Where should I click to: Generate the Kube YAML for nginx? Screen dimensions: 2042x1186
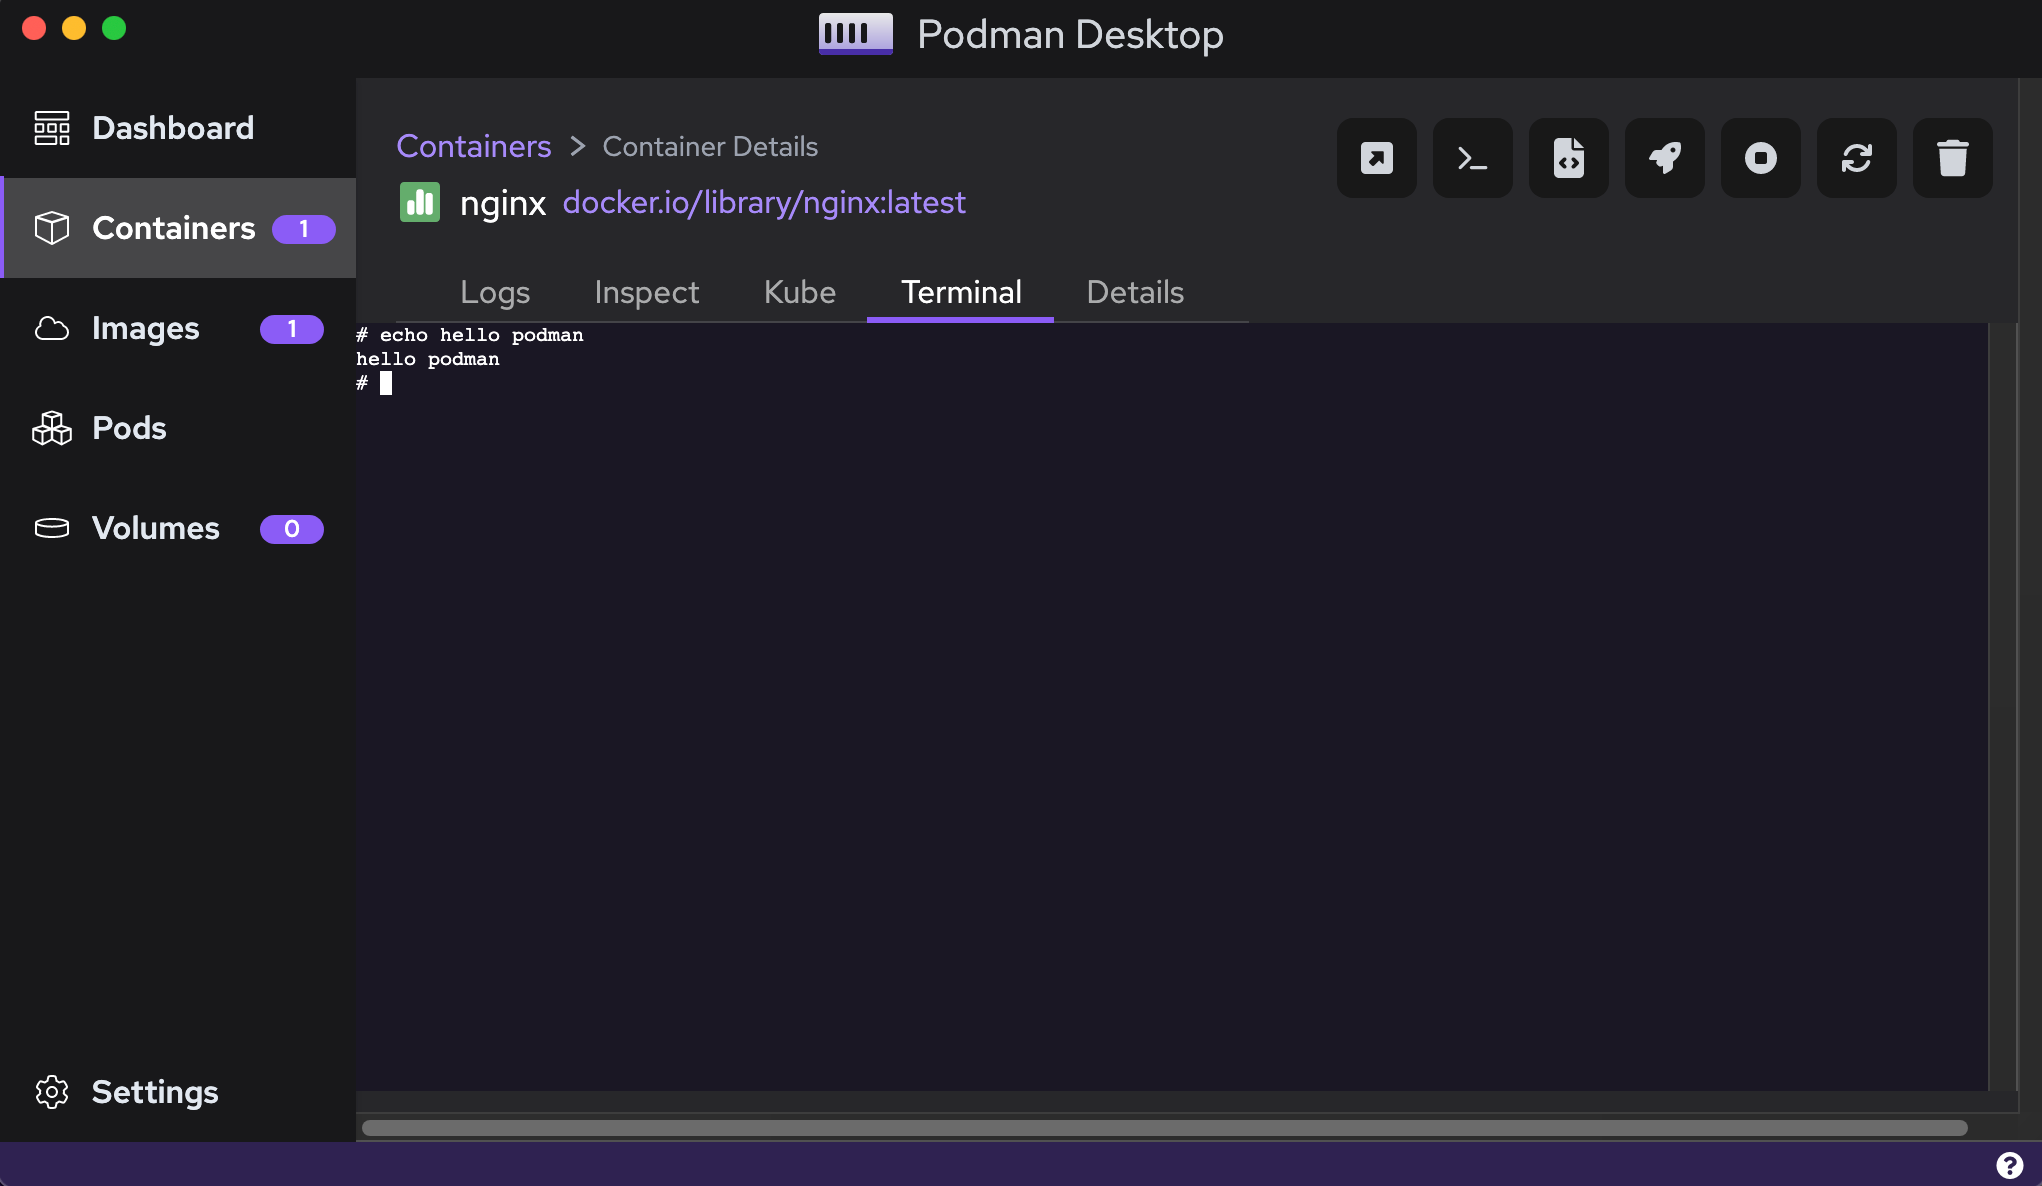1568,158
